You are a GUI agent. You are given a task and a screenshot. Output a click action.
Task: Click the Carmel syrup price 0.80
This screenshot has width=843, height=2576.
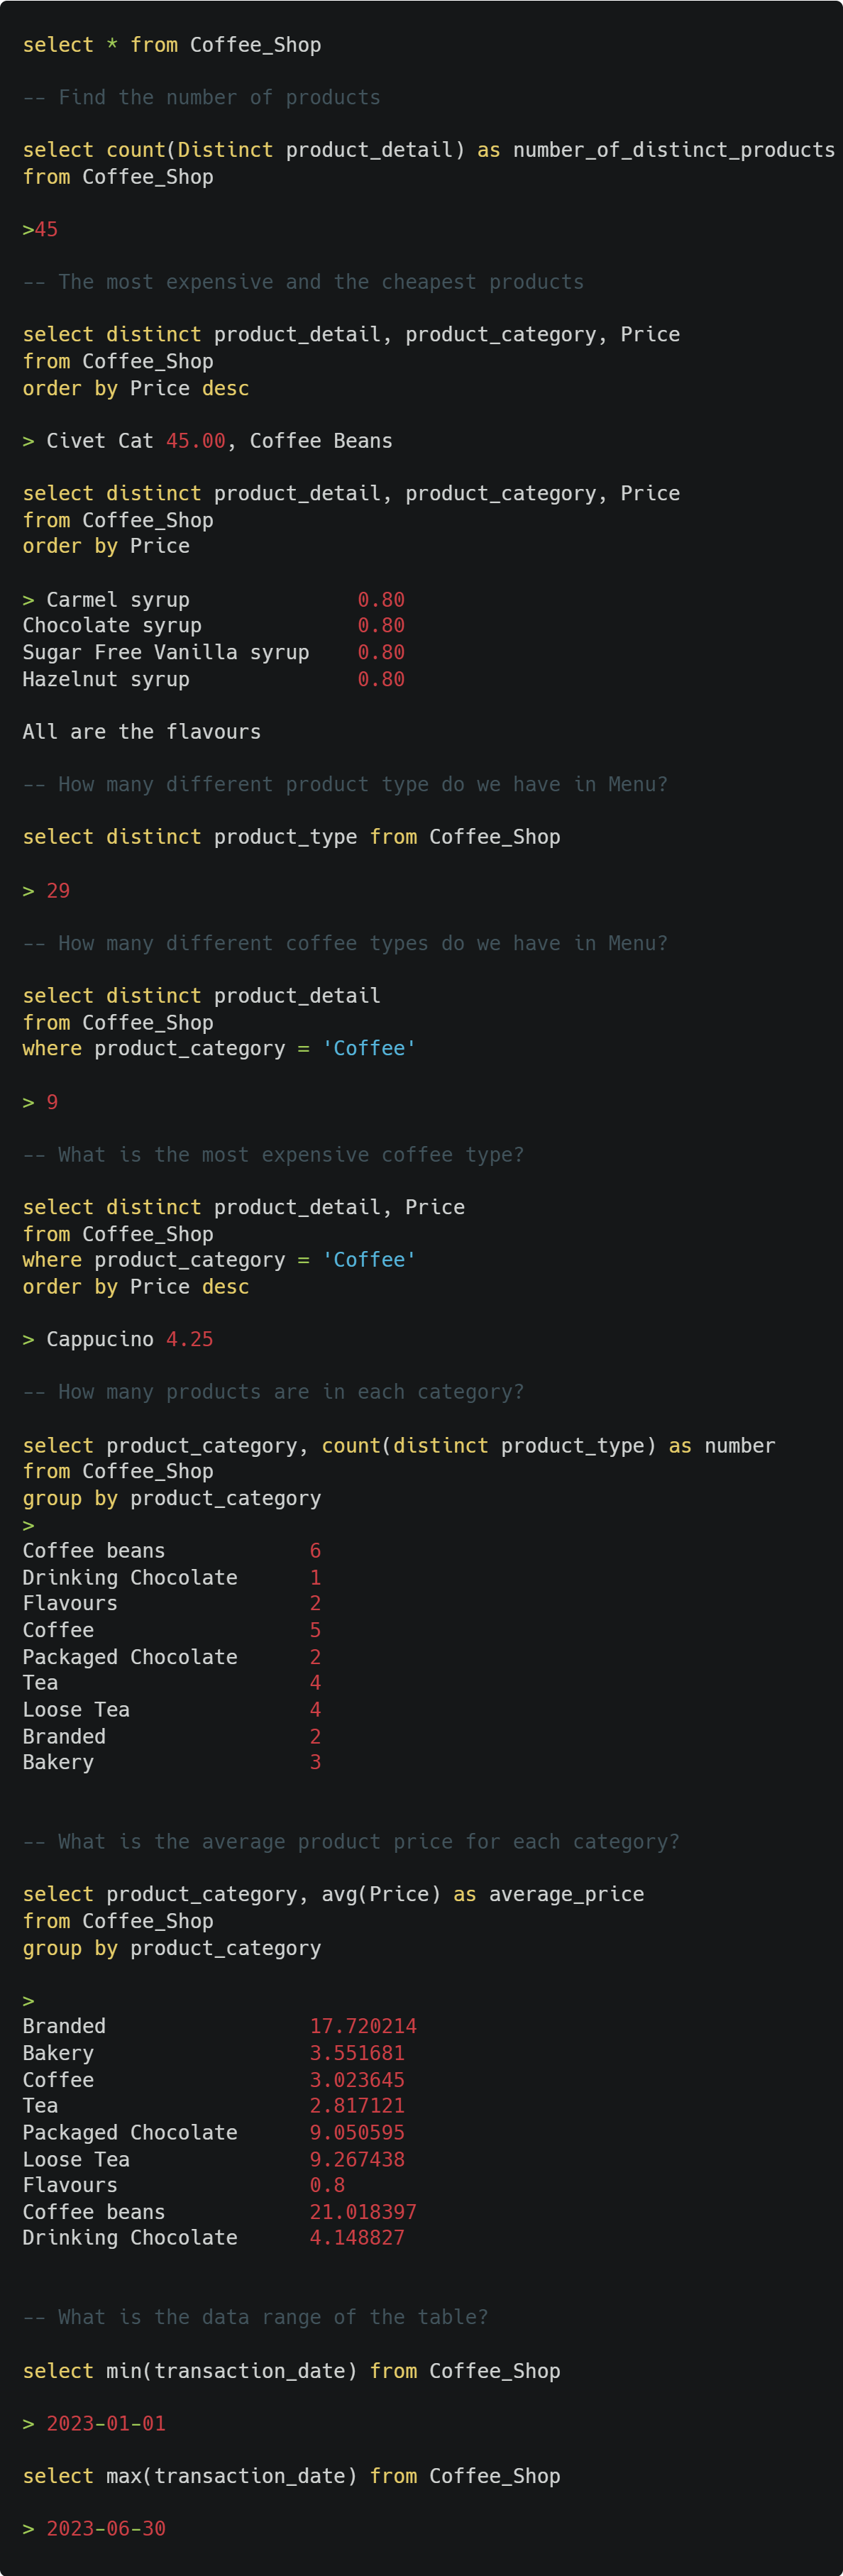[x=381, y=600]
